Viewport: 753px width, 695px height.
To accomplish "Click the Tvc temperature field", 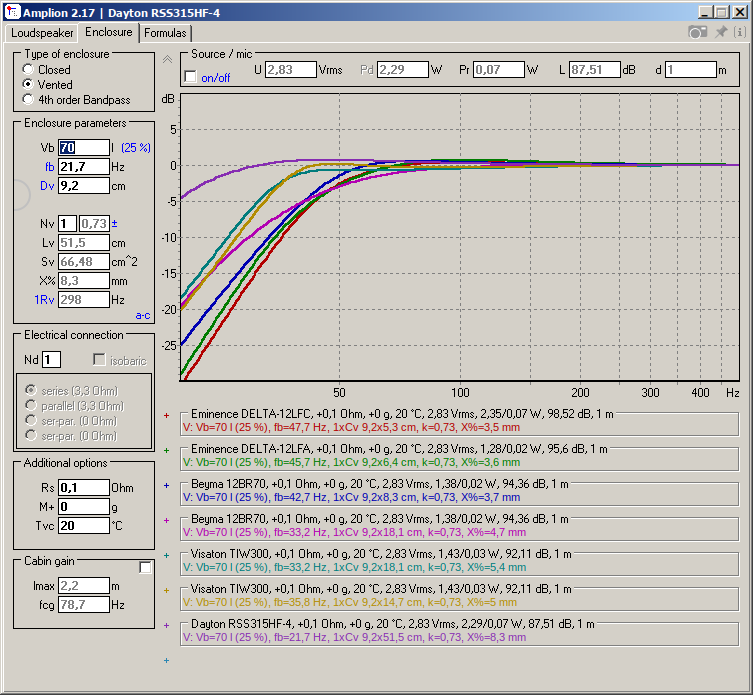I will pos(84,525).
